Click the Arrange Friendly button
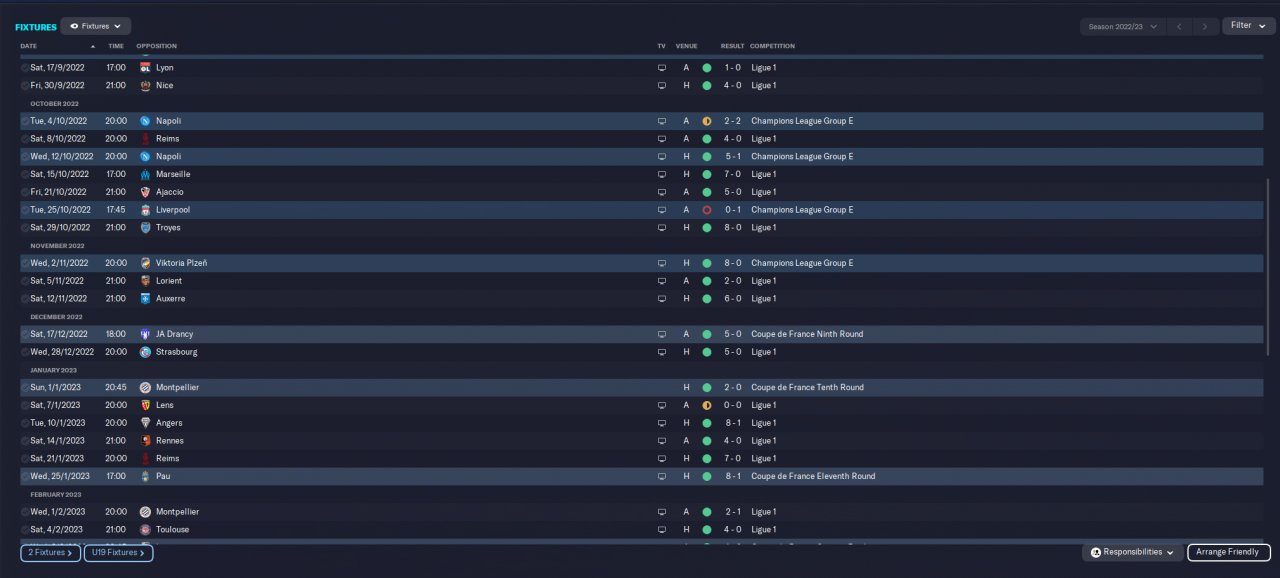This screenshot has width=1280, height=578. click(1229, 552)
